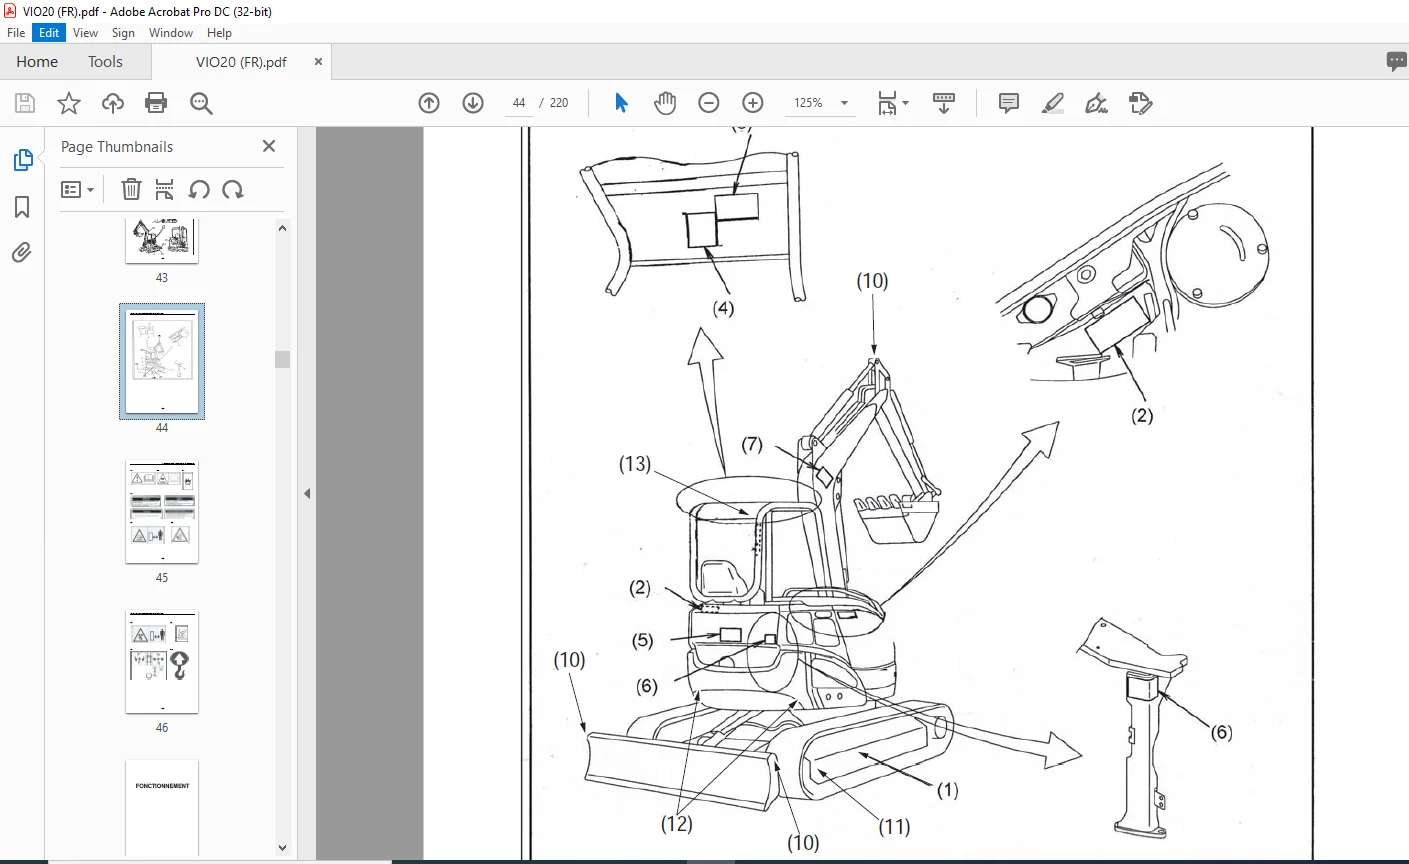The width and height of the screenshot is (1409, 864).
Task: Open the Edit menu
Action: coord(49,33)
